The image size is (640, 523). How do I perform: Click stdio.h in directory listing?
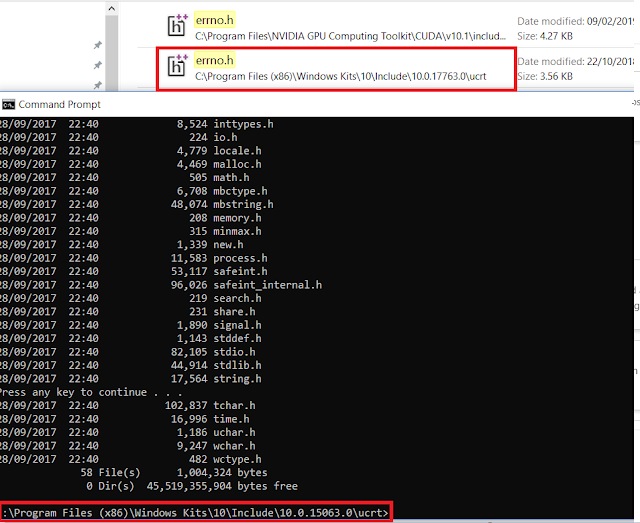[234, 352]
